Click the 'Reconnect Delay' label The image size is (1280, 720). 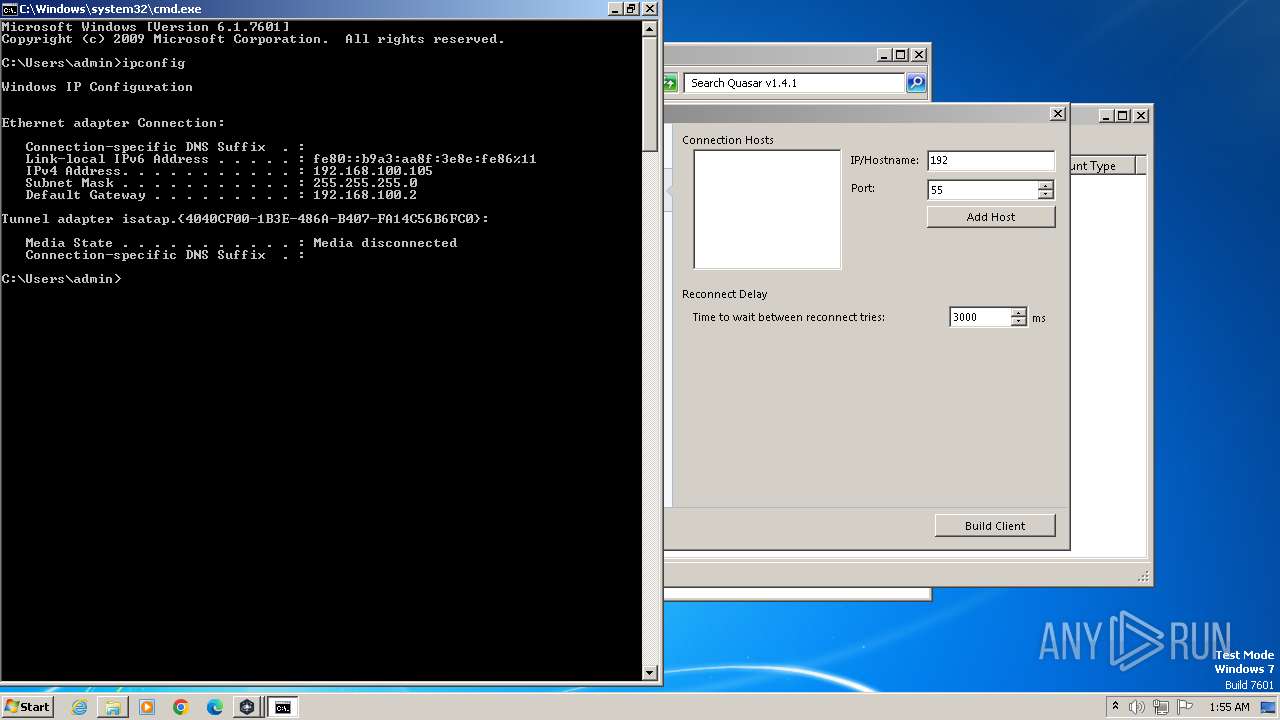click(725, 294)
